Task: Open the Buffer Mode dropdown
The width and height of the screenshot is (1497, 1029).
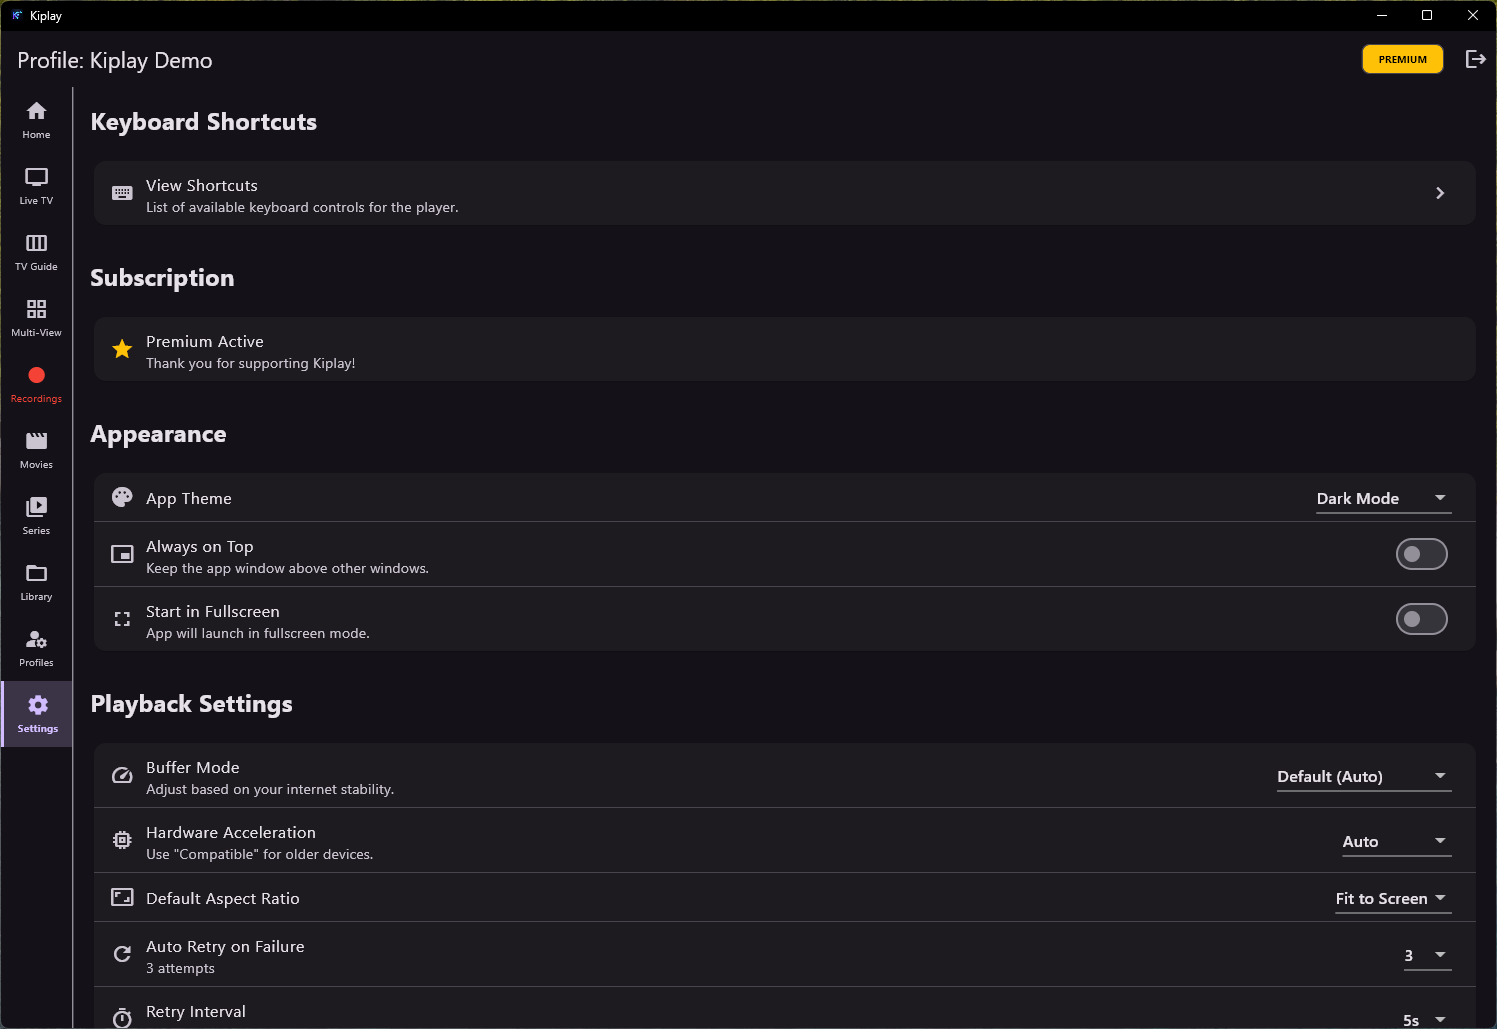Action: [1363, 776]
